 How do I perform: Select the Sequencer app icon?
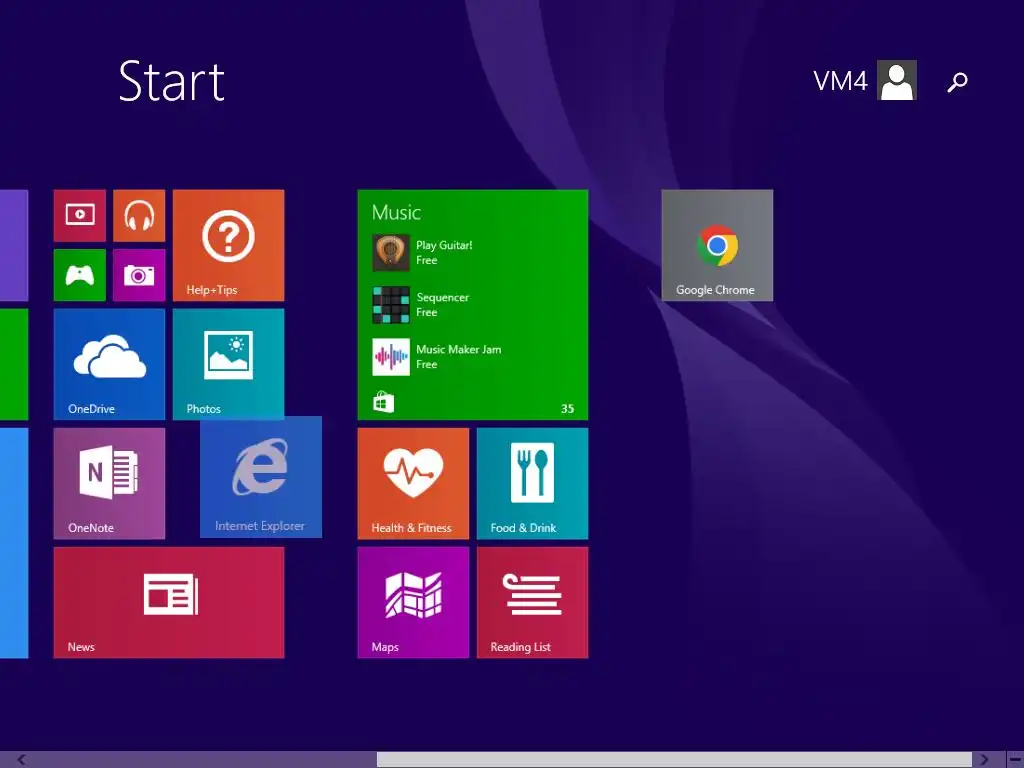coord(391,305)
